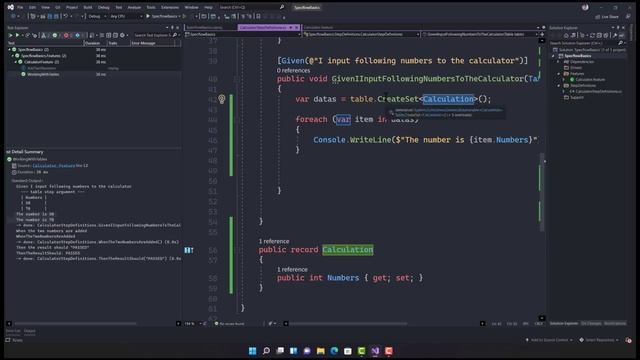The image size is (640, 360).
Task: Collapse the SpecflowBasics test root node
Action: 9,49
